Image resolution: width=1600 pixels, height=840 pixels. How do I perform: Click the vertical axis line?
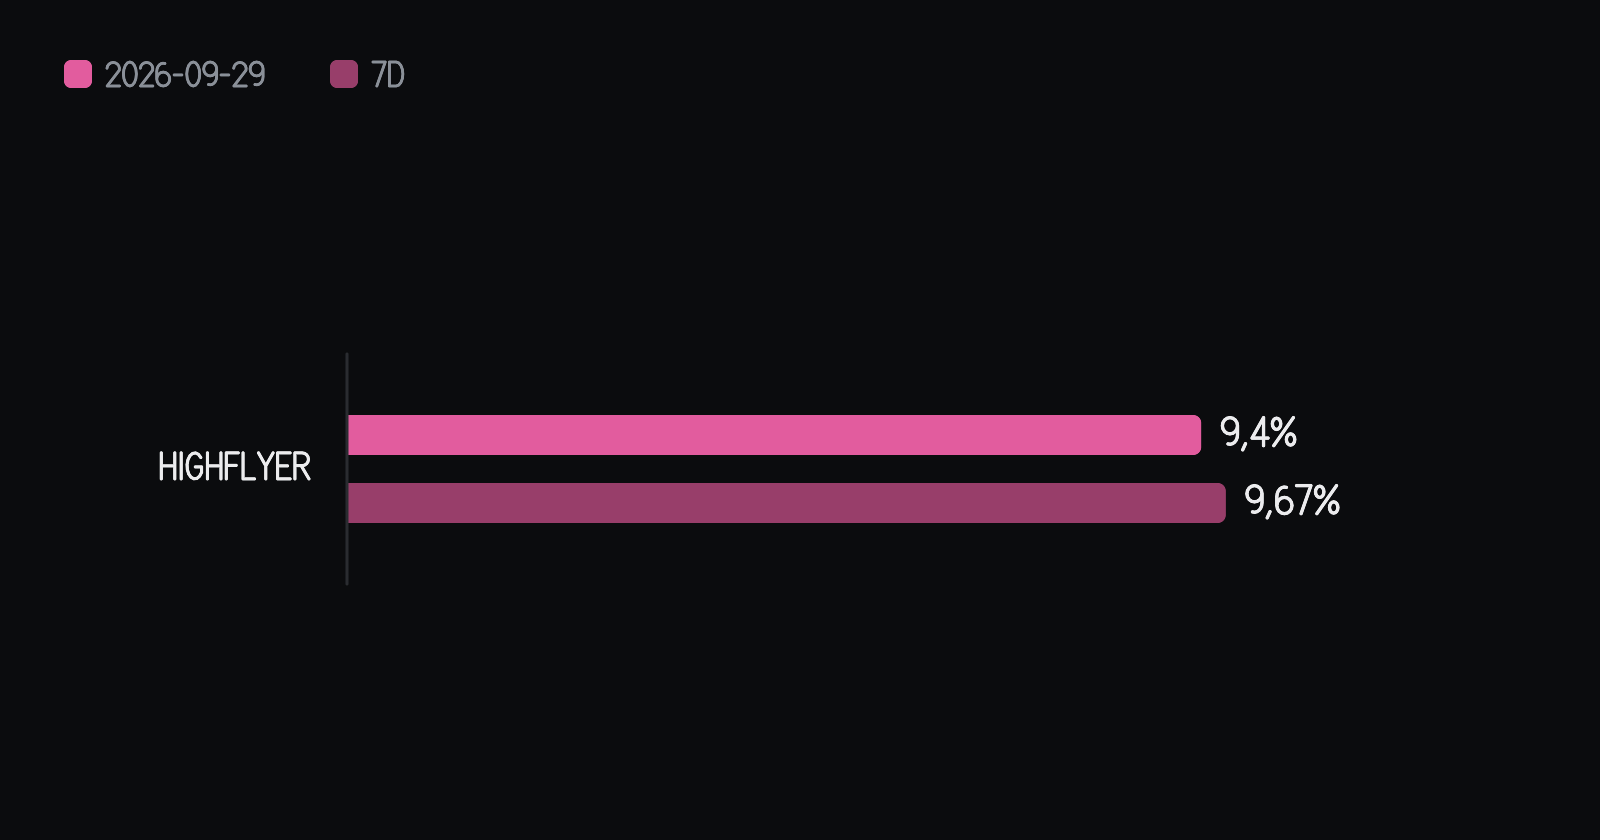coord(347,469)
